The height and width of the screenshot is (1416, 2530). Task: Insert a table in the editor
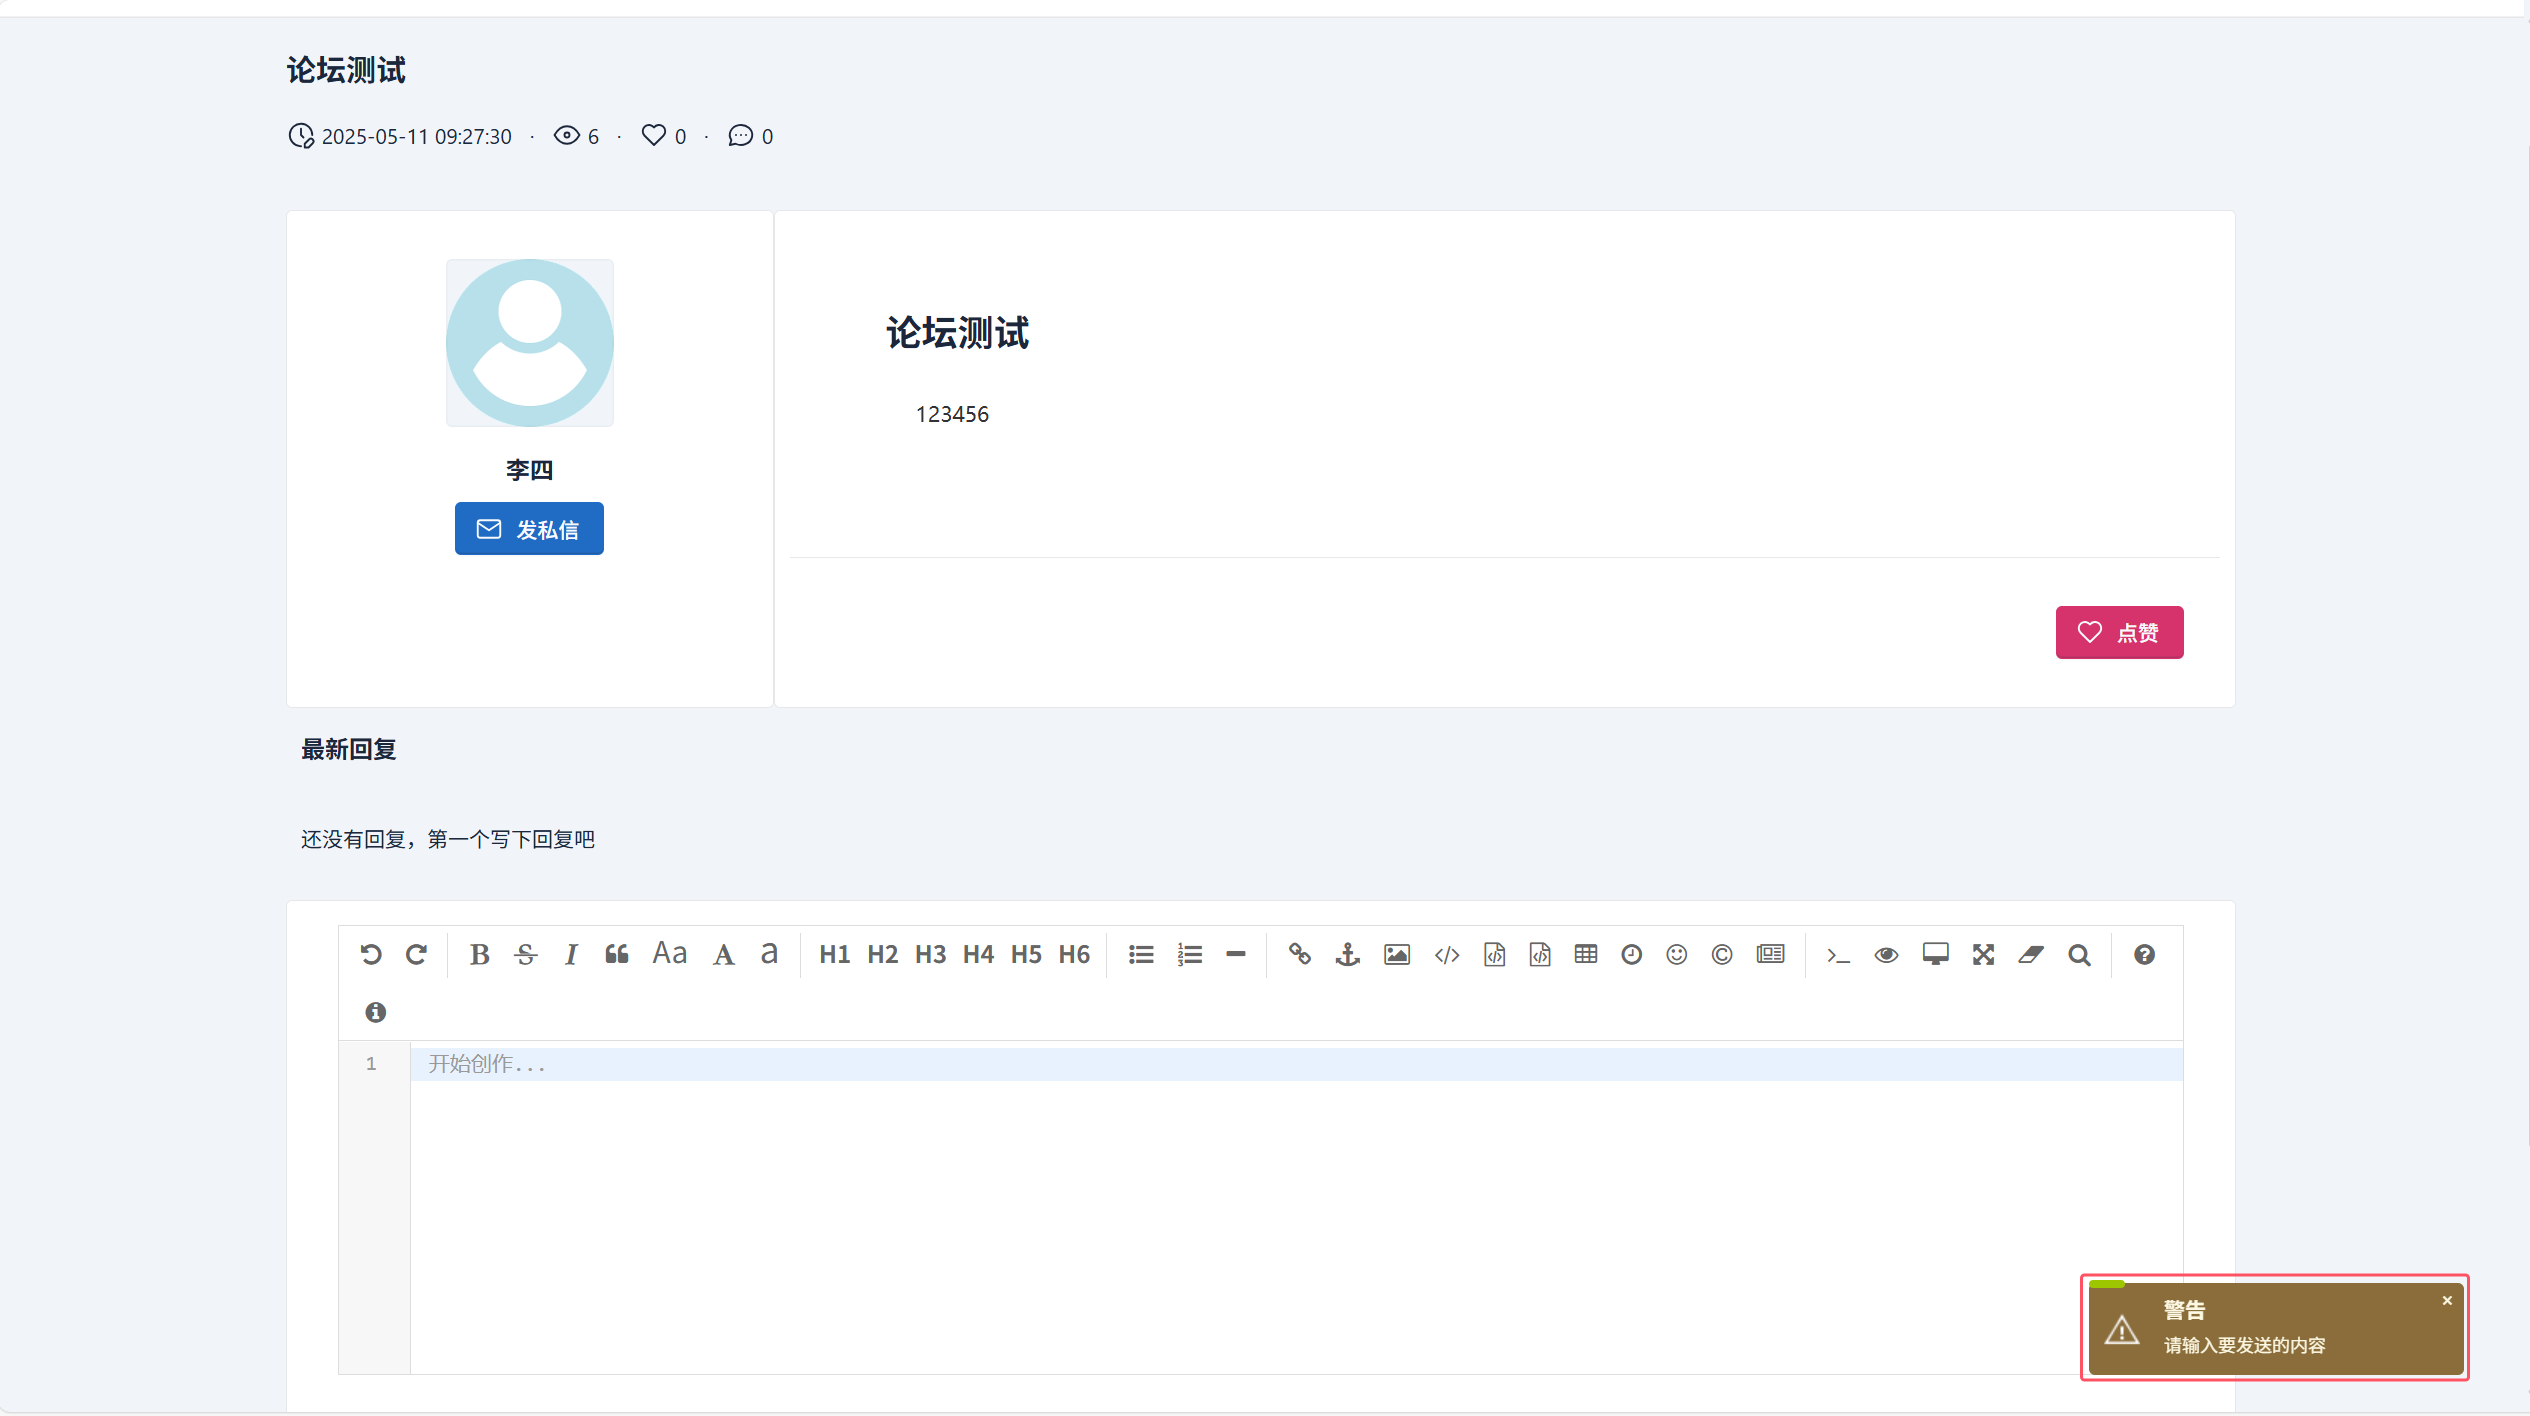[1586, 955]
